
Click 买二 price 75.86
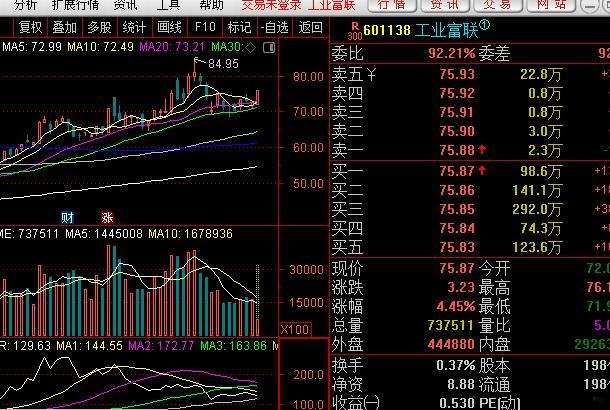[x=457, y=190]
